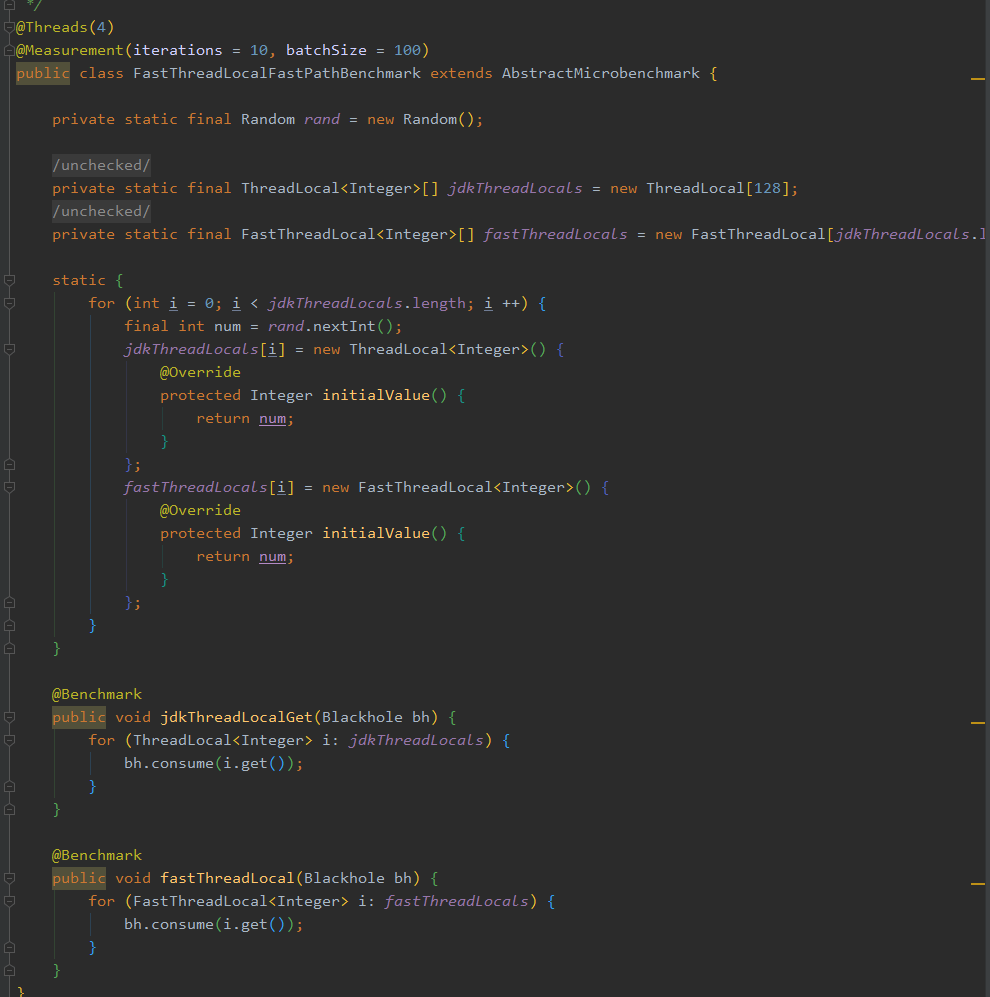Click @Benchmark above fastThreadLocal method
990x997 pixels.
coord(97,855)
